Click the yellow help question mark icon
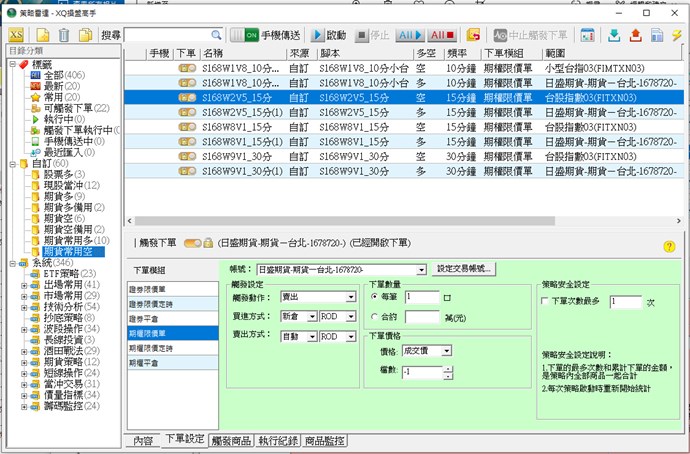 (x=669, y=246)
